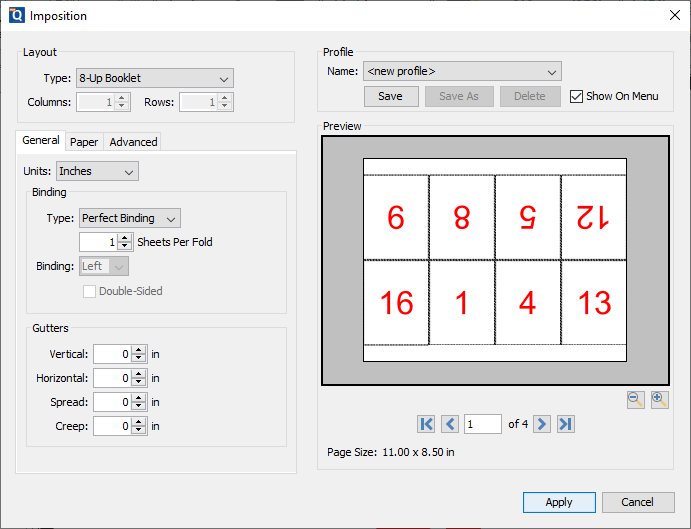Viewport: 691px width, 529px height.
Task: Decrease the Horizontal gutter value
Action: (139, 382)
